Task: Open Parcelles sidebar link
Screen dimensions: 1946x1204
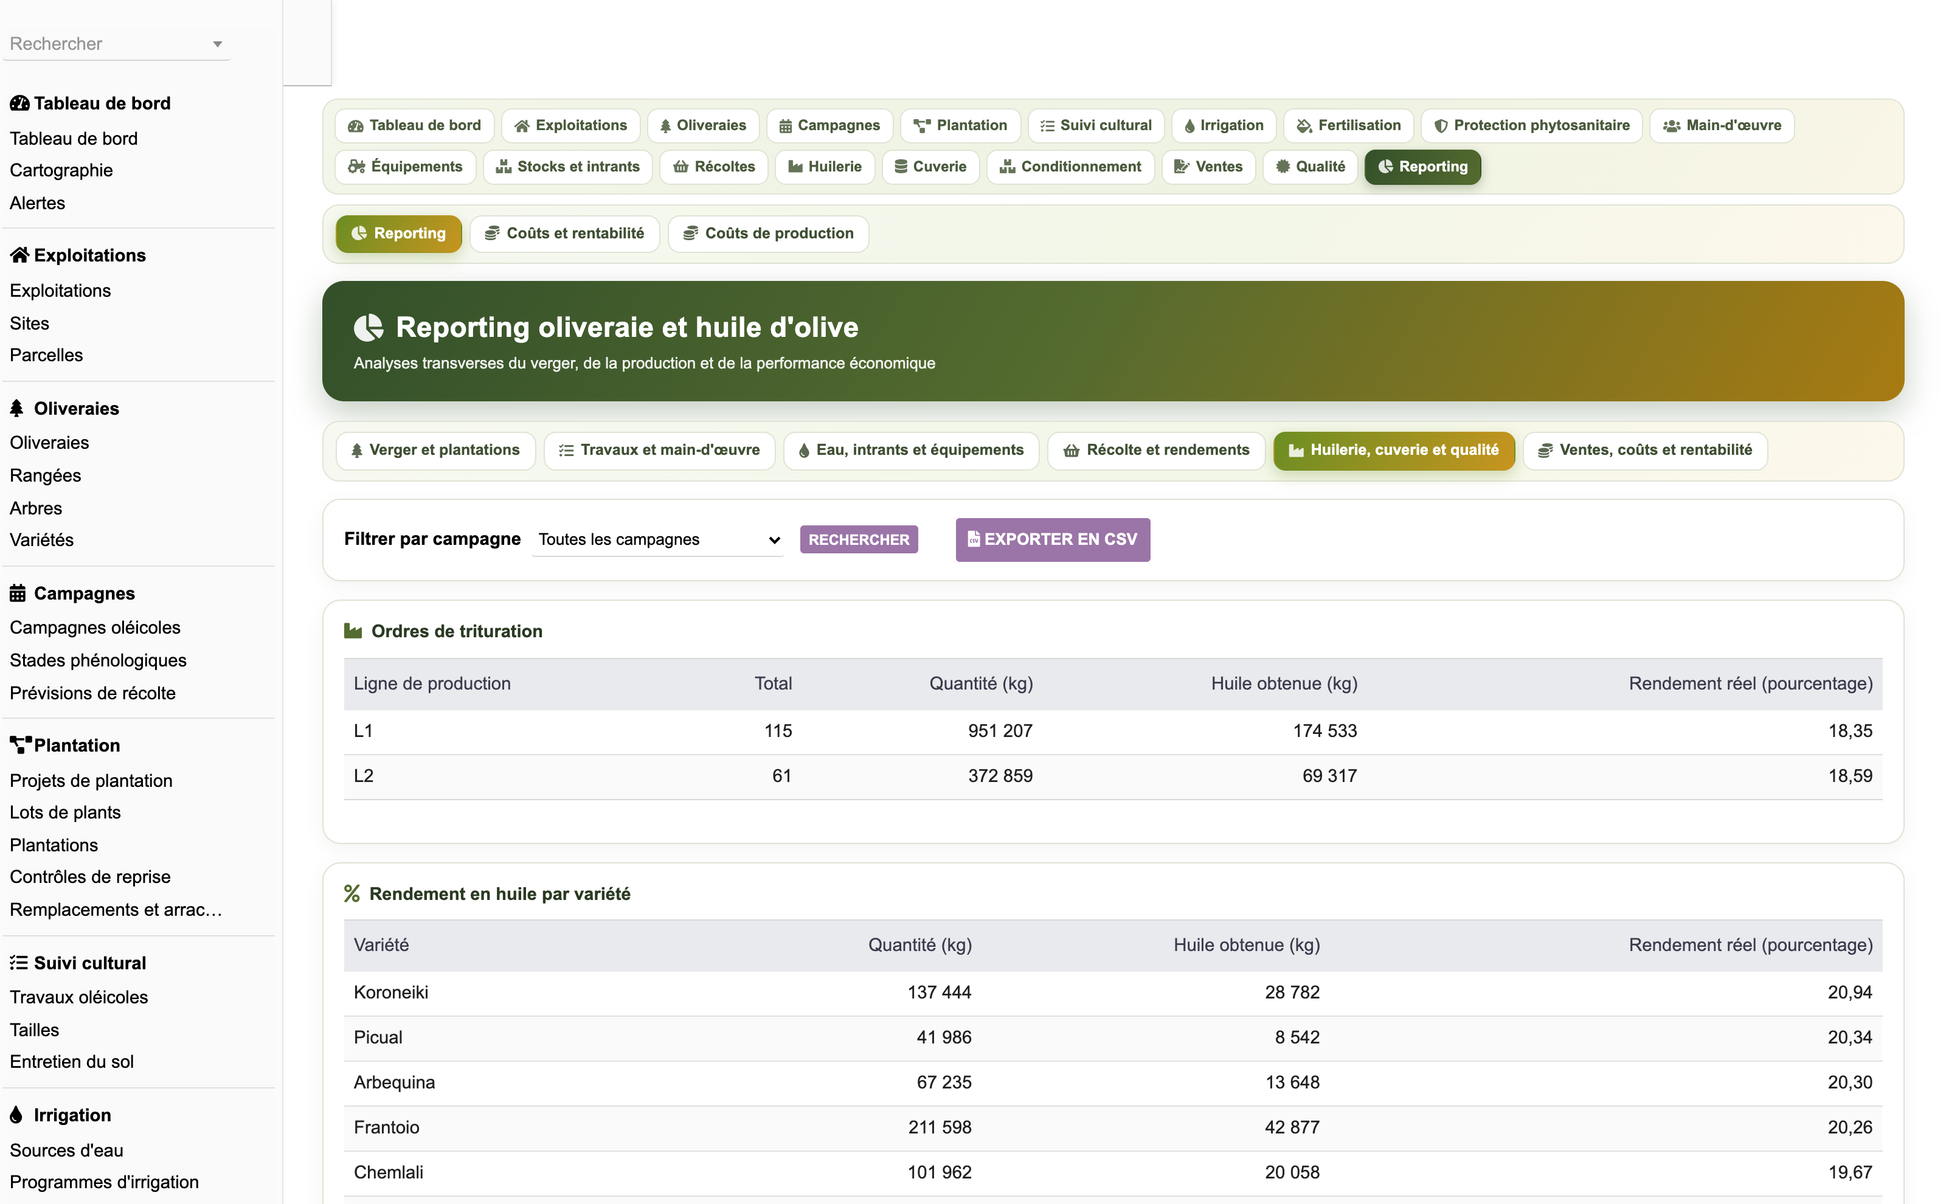Action: coord(46,356)
